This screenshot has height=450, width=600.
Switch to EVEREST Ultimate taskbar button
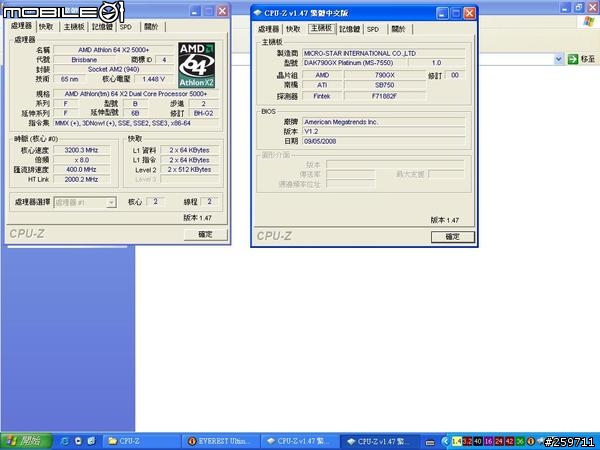click(221, 441)
